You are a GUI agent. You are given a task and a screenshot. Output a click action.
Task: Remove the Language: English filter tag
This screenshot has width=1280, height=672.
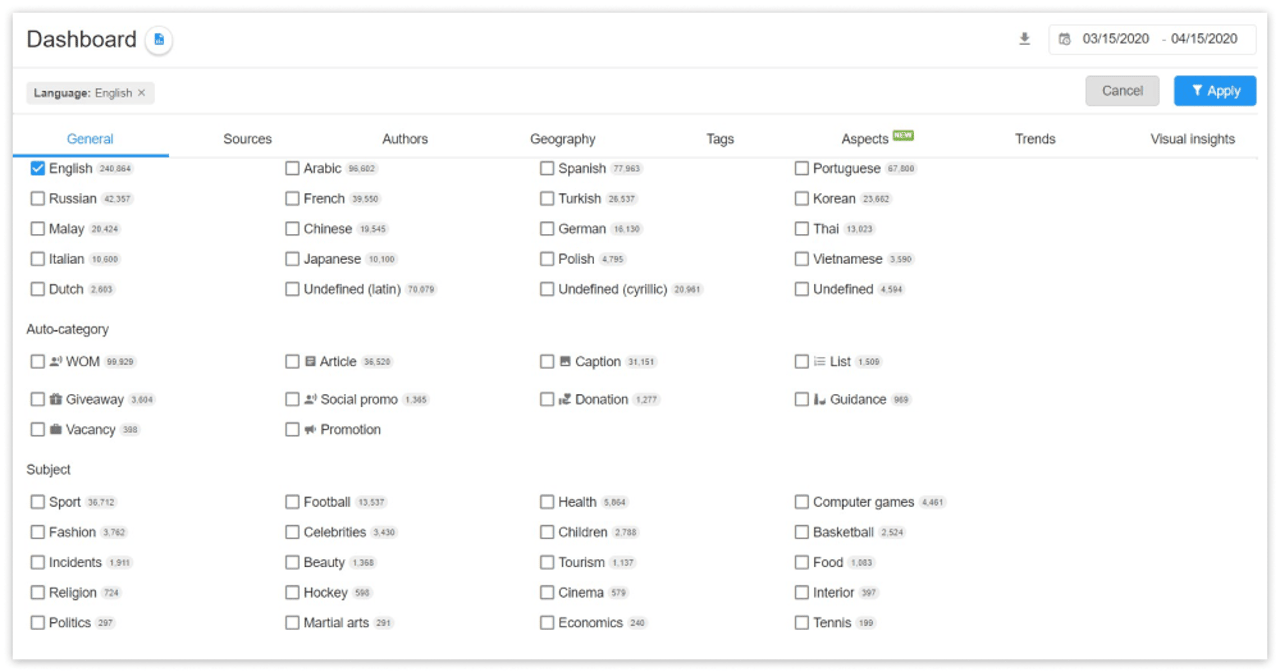pos(141,93)
